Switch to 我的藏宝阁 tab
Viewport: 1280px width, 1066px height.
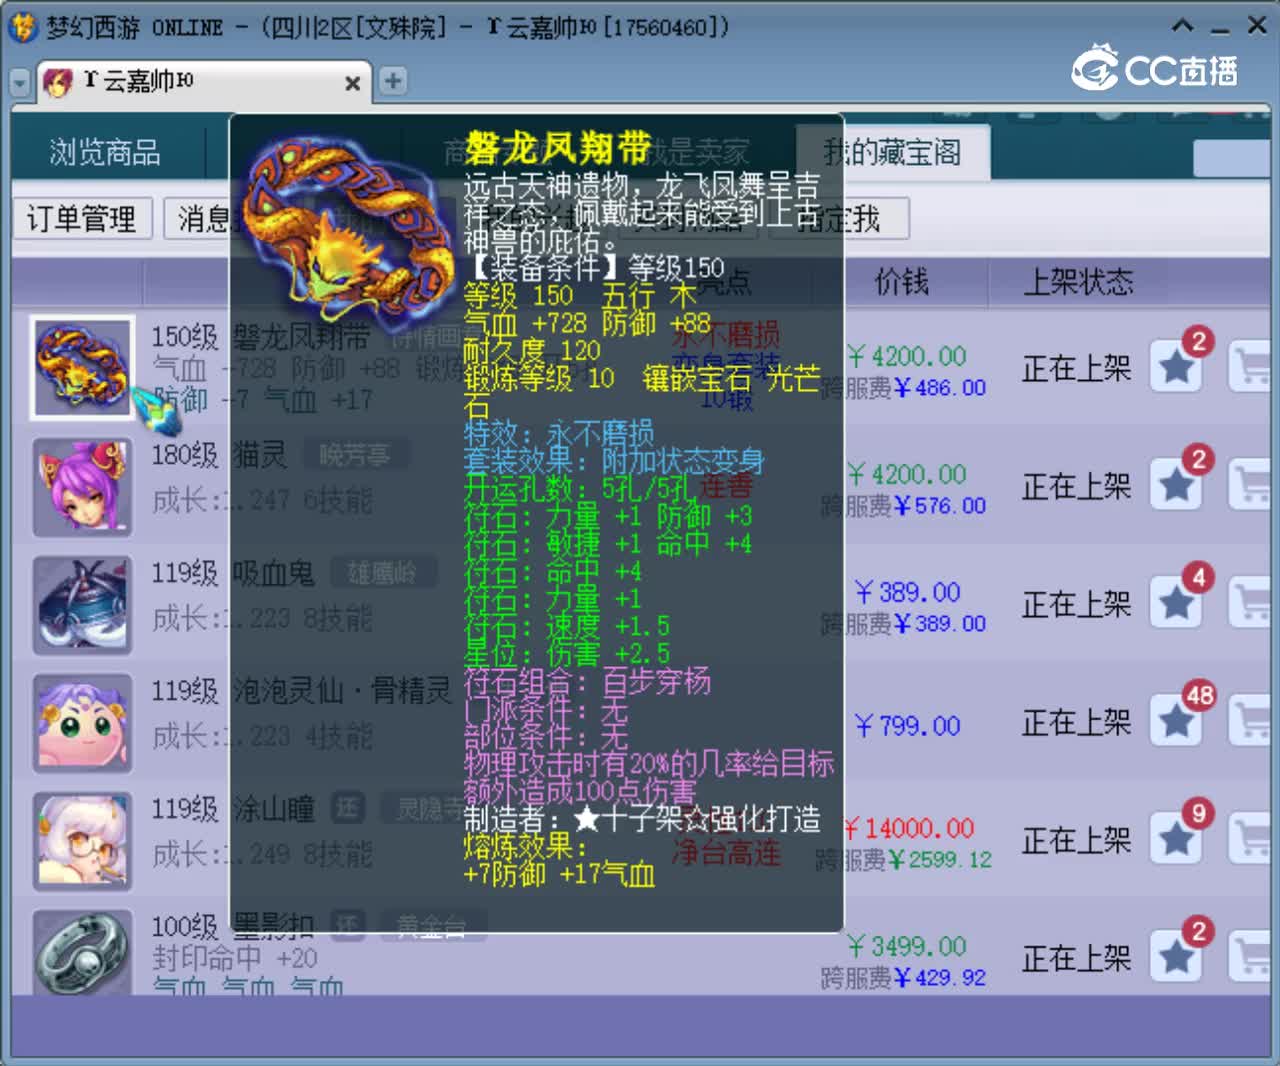point(892,152)
